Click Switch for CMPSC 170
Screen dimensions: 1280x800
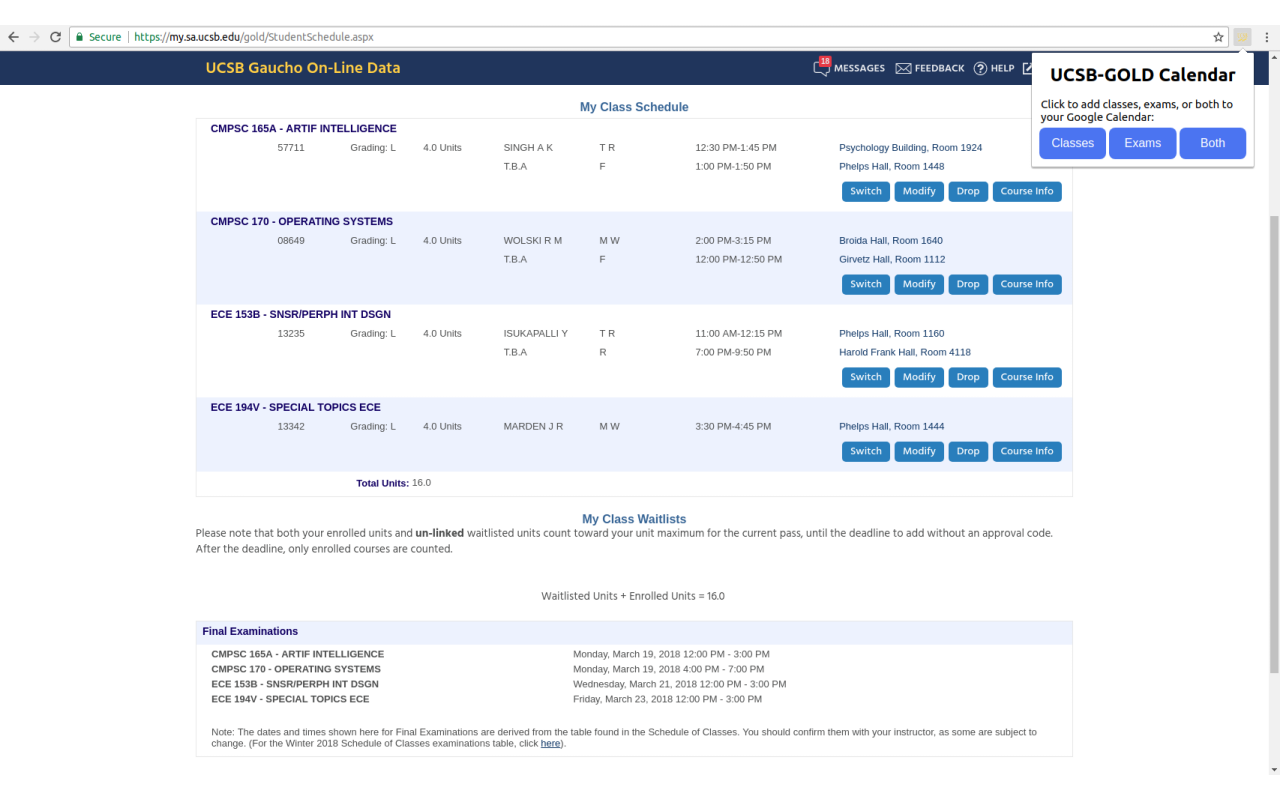(866, 284)
